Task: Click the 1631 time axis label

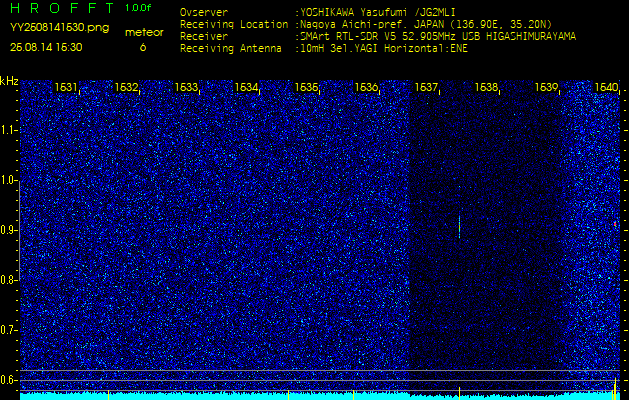Action: point(66,87)
